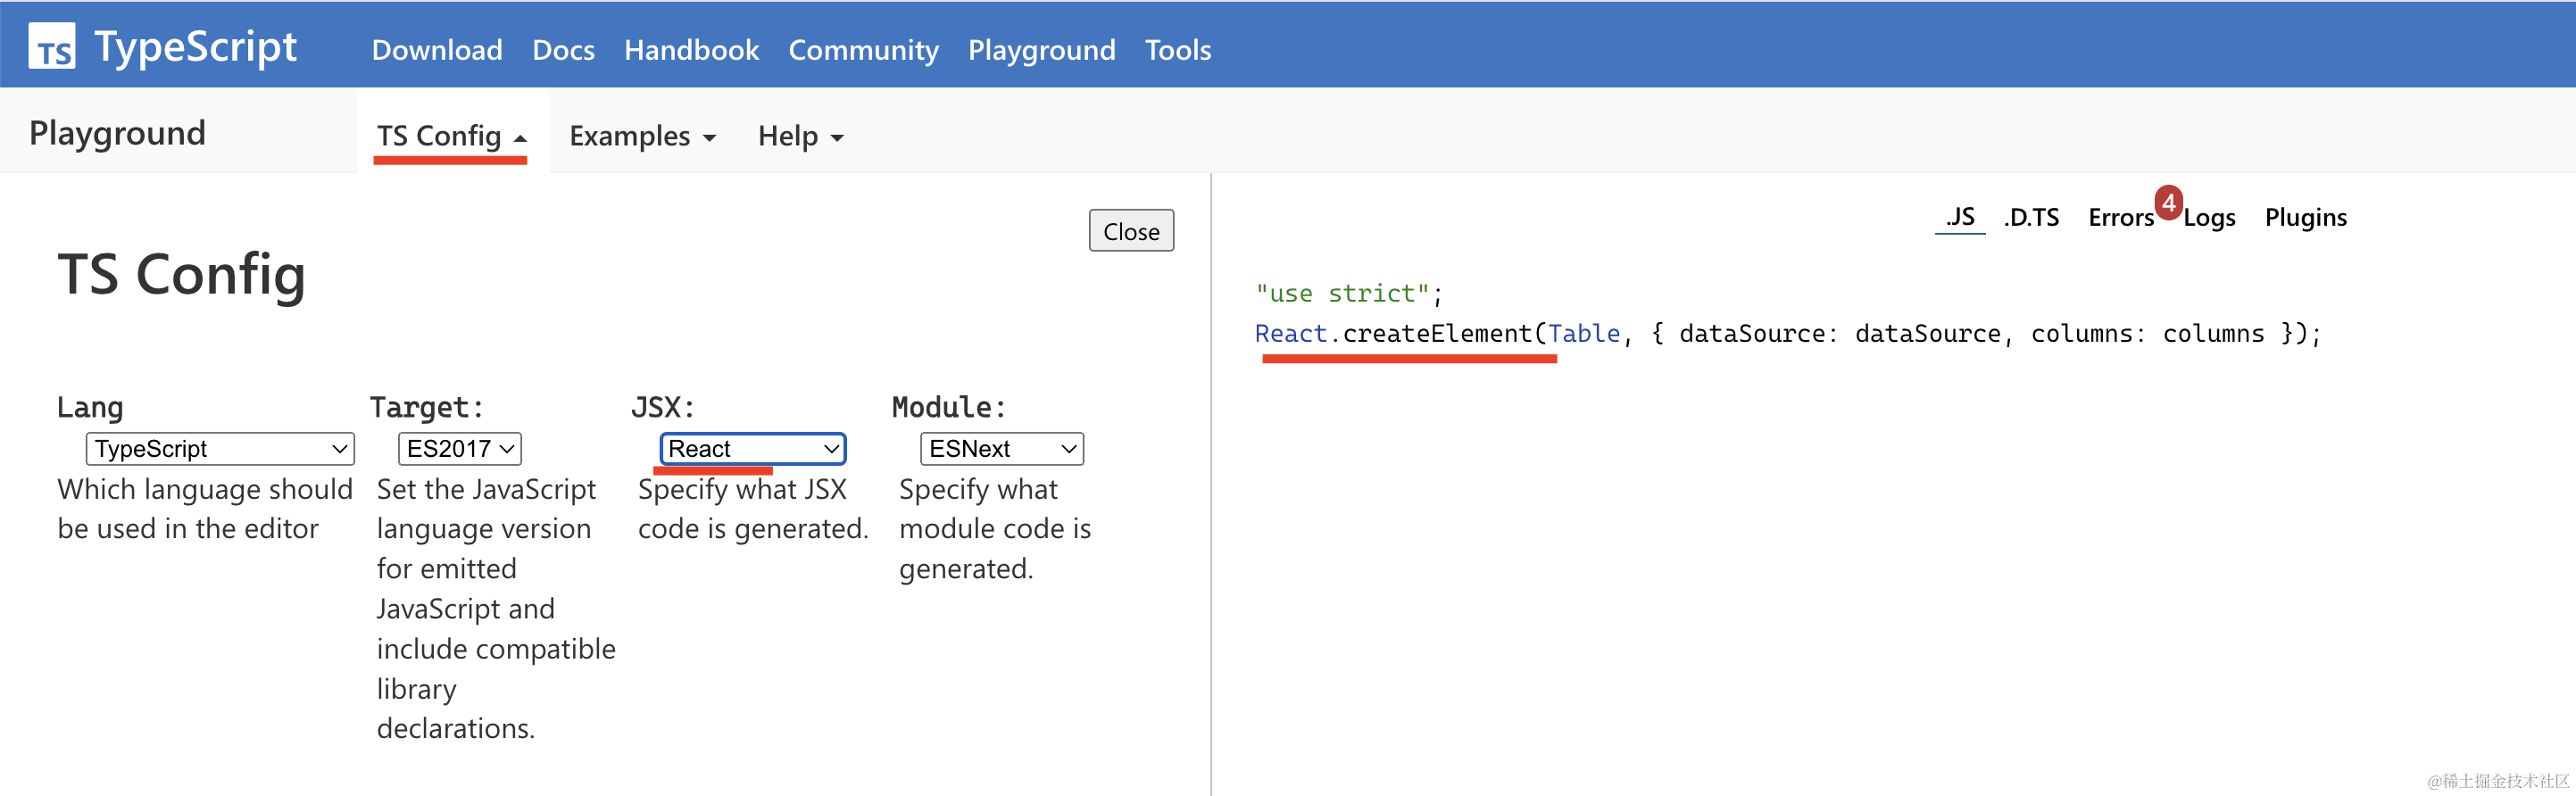Click the error count badge 4
This screenshot has width=2576, height=796.
point(2168,202)
